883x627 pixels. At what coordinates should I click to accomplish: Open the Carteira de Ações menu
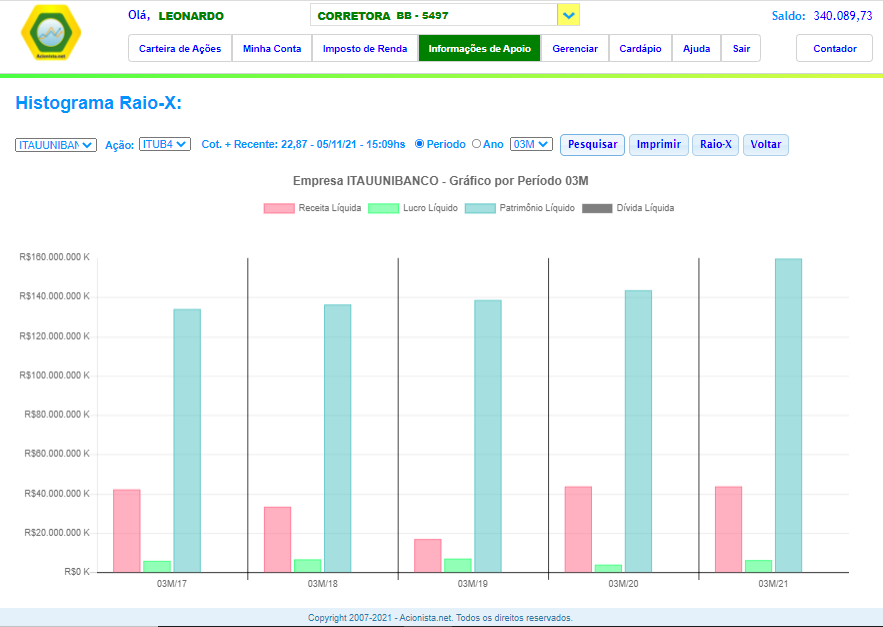point(180,48)
